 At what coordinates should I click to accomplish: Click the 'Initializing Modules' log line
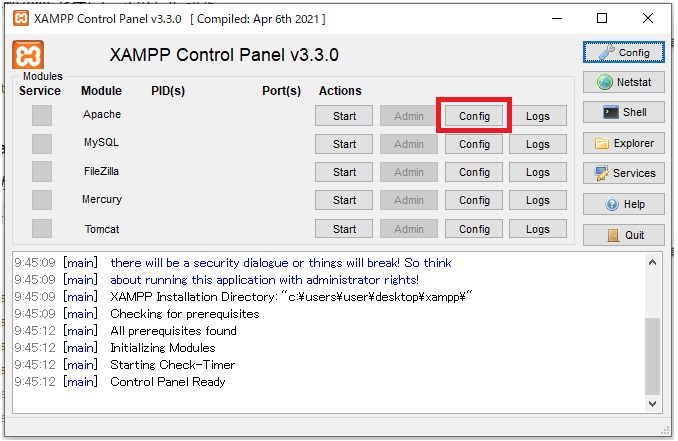pos(163,348)
